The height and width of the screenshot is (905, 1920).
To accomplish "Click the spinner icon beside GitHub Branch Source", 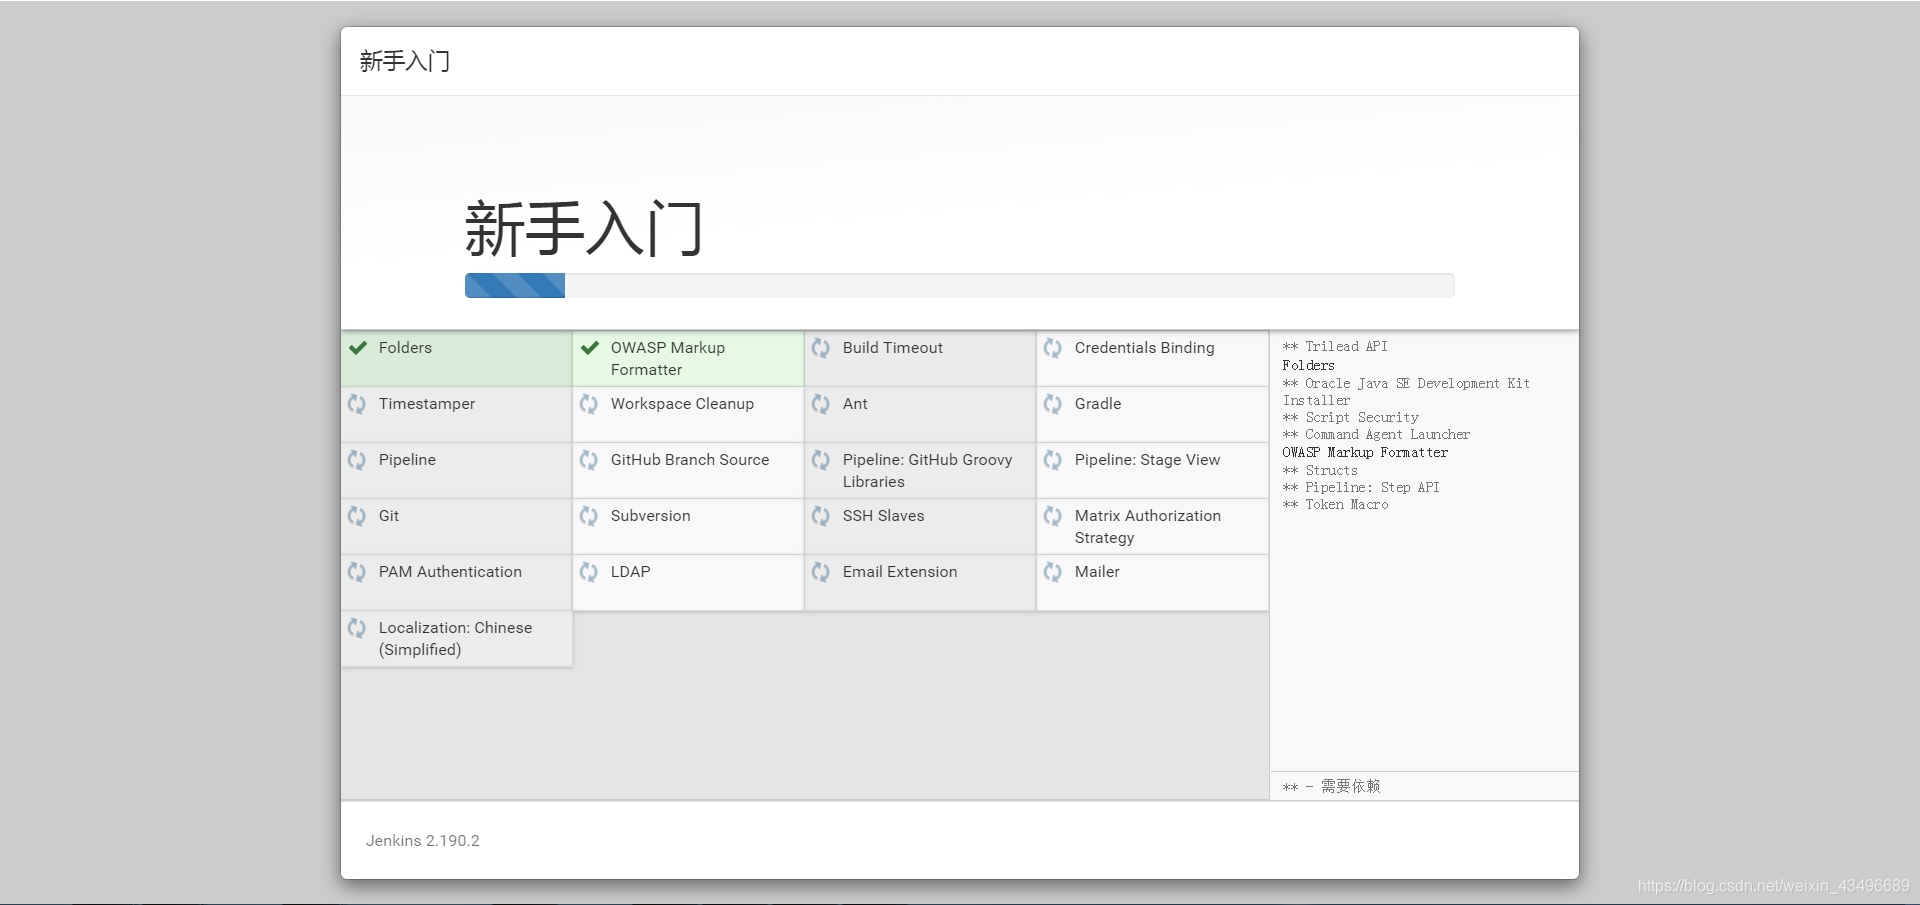I will tap(589, 460).
